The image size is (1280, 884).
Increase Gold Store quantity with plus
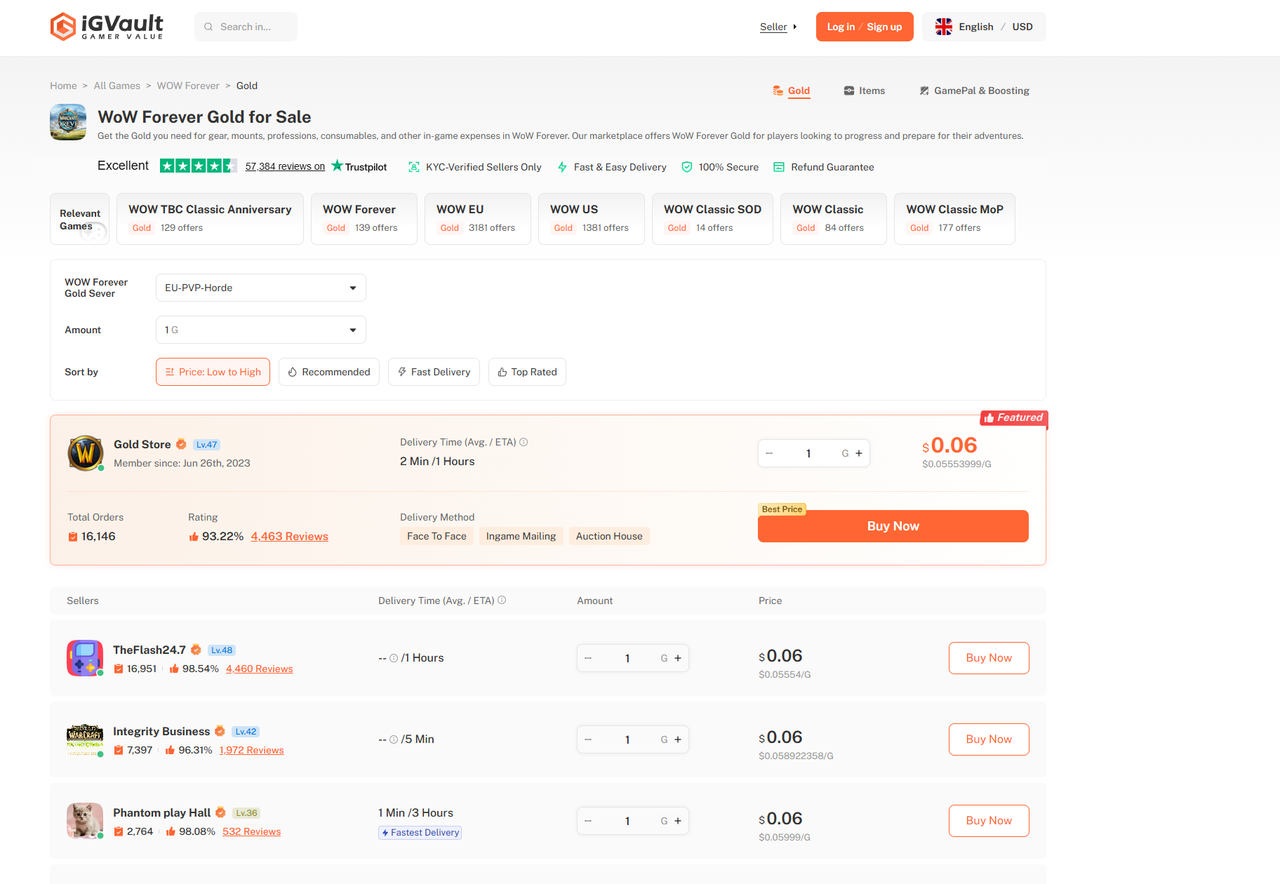coord(859,453)
